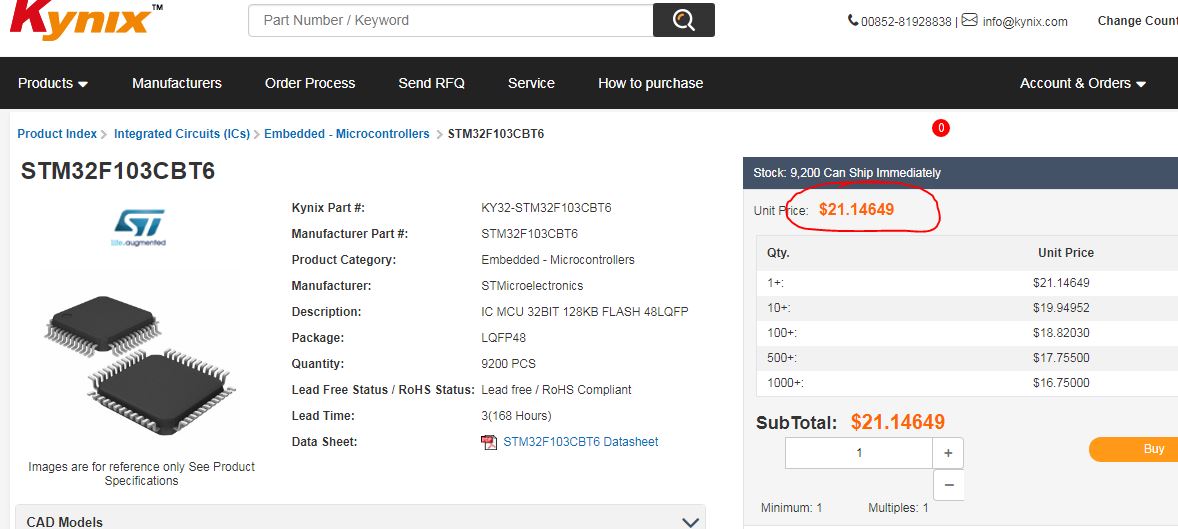Open the Service menu item
Screen dimensions: 1178x529
click(x=531, y=83)
